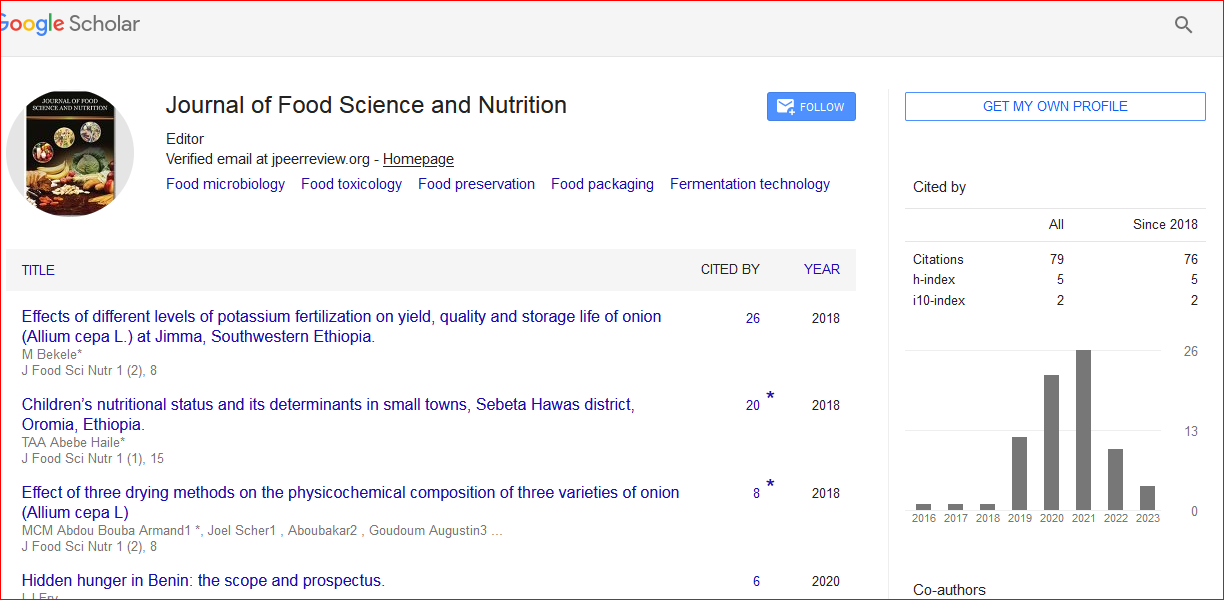Click the Fermentation technology topic link
Image resolution: width=1224 pixels, height=600 pixels.
[749, 184]
